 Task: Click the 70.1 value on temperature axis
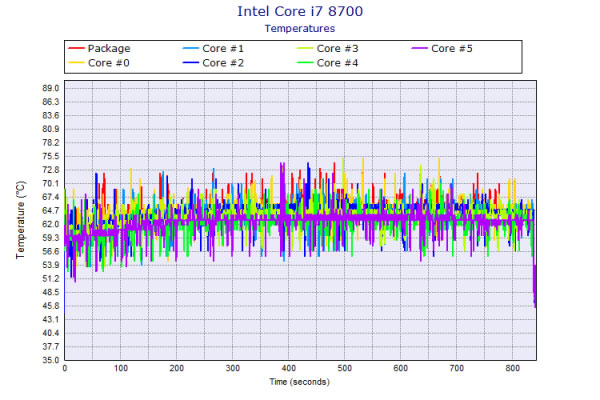click(51, 183)
